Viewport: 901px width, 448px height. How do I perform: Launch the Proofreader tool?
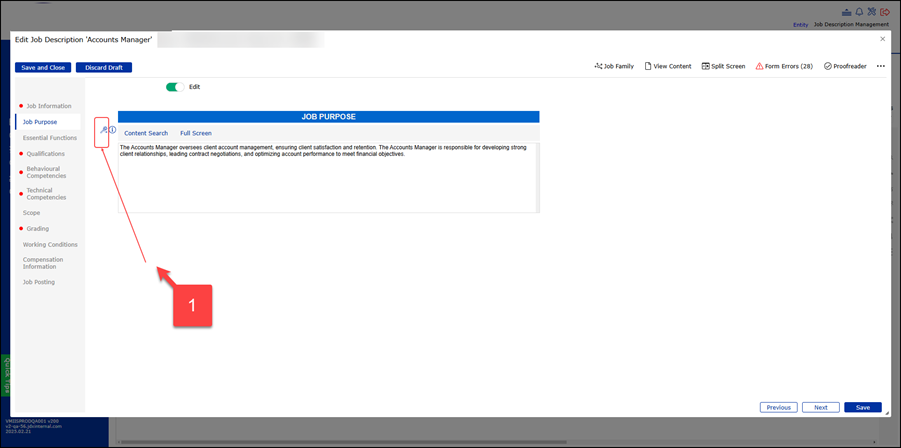tap(845, 67)
